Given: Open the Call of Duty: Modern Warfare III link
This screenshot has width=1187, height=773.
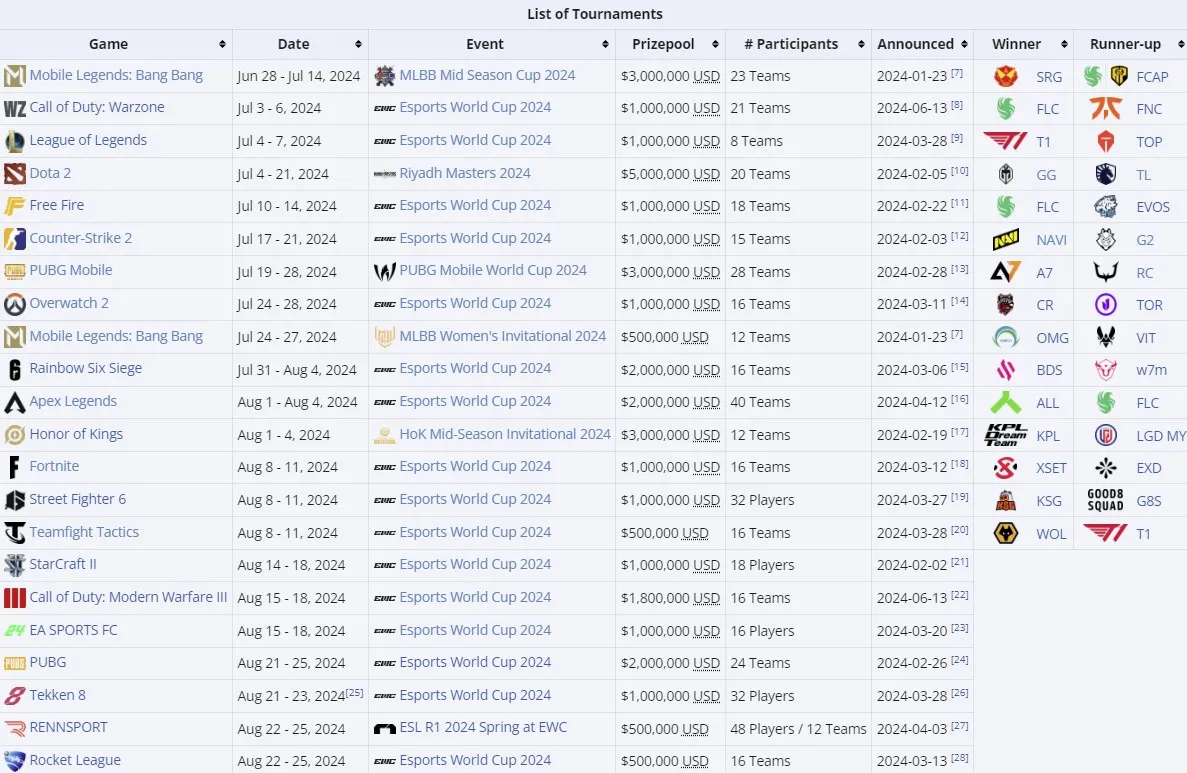Looking at the screenshot, I should (128, 597).
